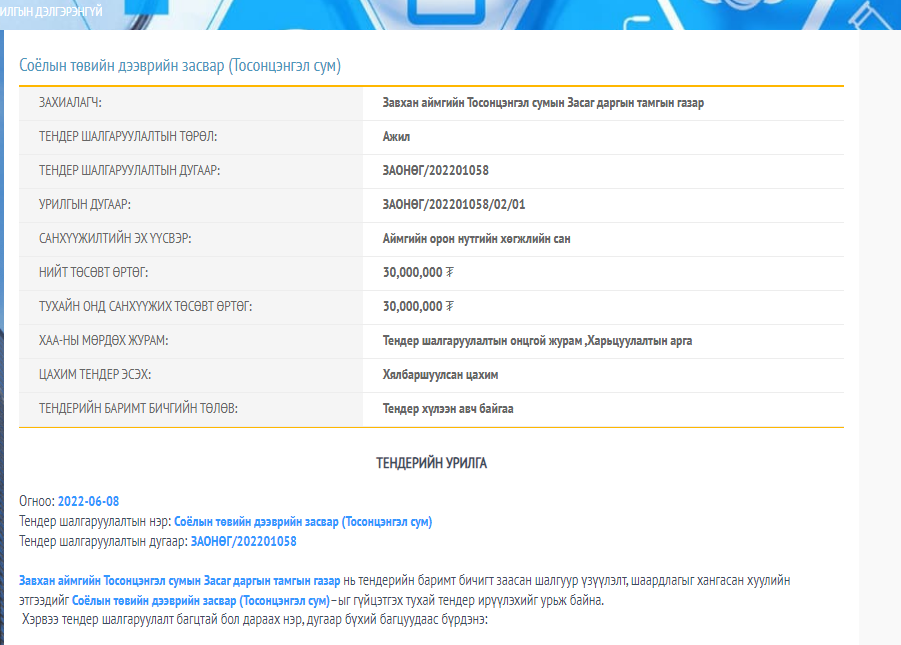Click the funding source 'Аймгийн орон нутгийн хөгжлийн сан'
Image resolution: width=901 pixels, height=645 pixels.
point(476,239)
